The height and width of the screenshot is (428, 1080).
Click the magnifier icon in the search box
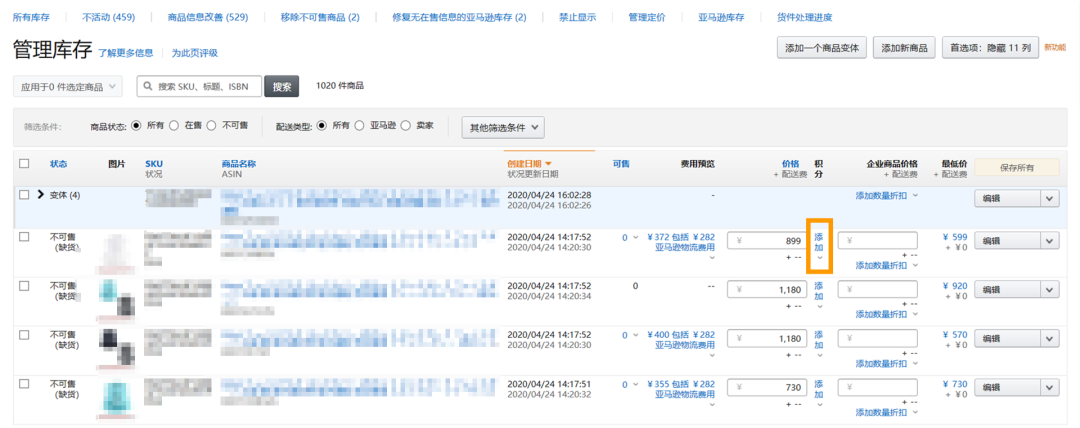[148, 87]
